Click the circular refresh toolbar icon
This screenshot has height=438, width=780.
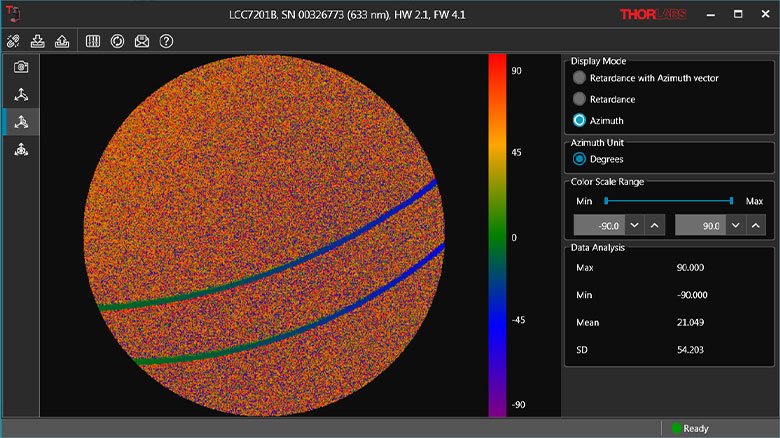click(x=117, y=41)
